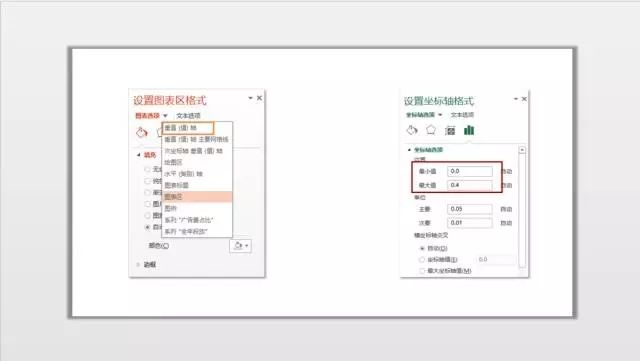The width and height of the screenshot is (640, 361).
Task: Choose 绘图区 from the element list
Action: [x=197, y=162]
